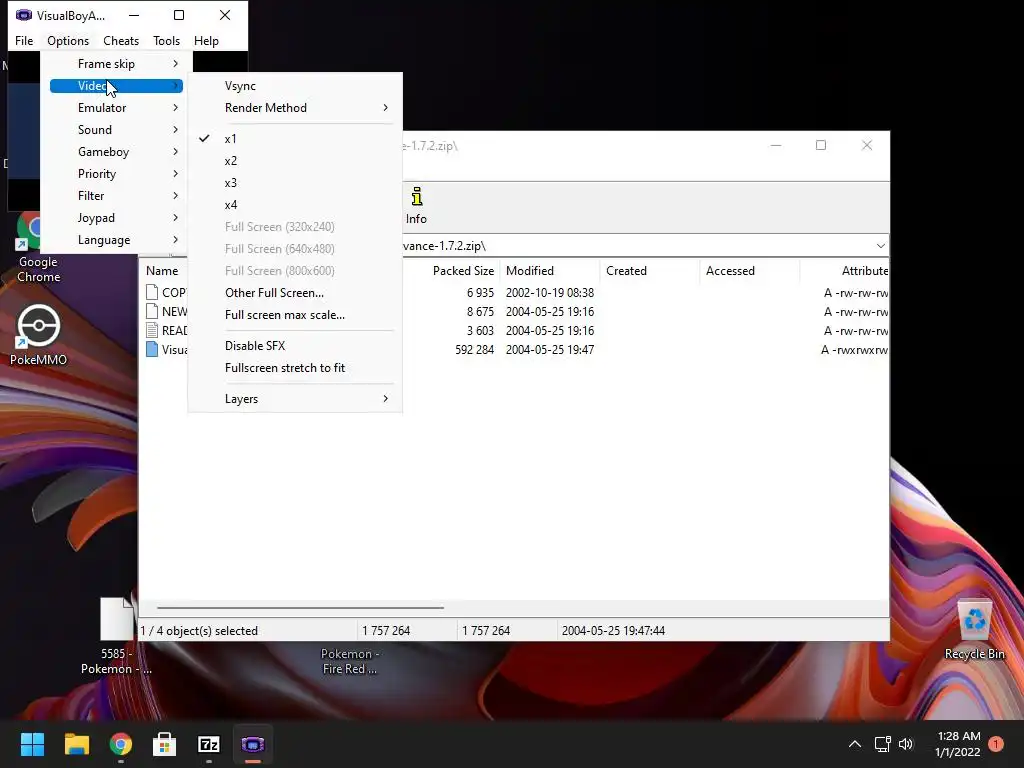Open Chrome from the taskbar
The image size is (1024, 768).
tap(121, 744)
